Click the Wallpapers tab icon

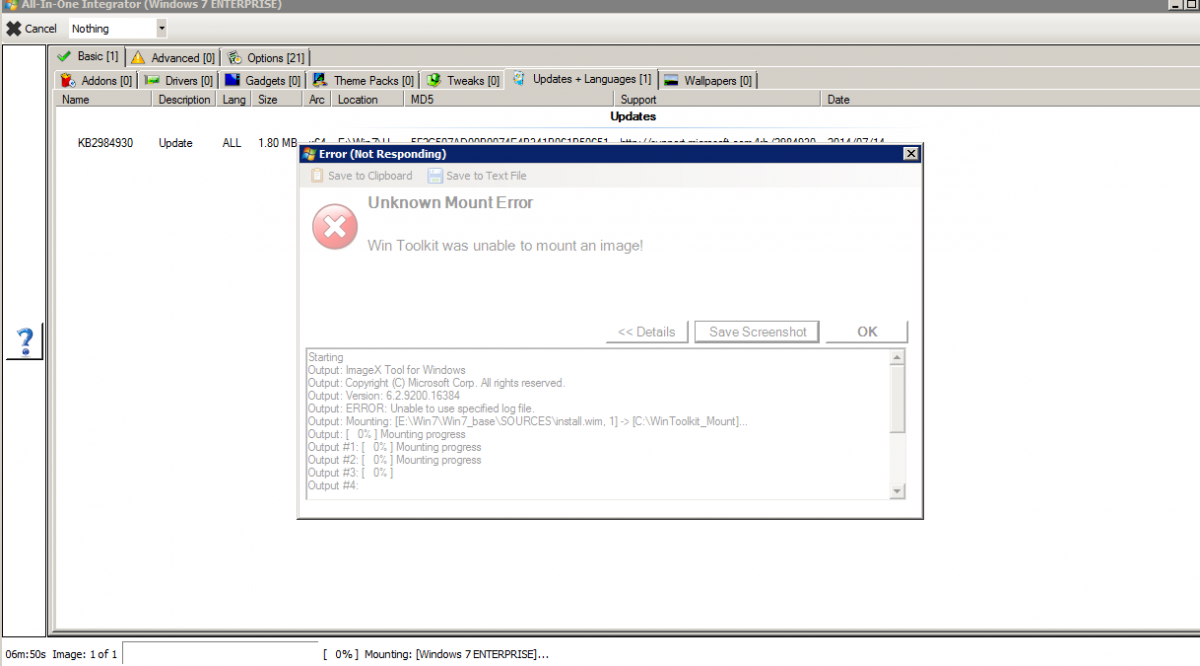point(672,80)
